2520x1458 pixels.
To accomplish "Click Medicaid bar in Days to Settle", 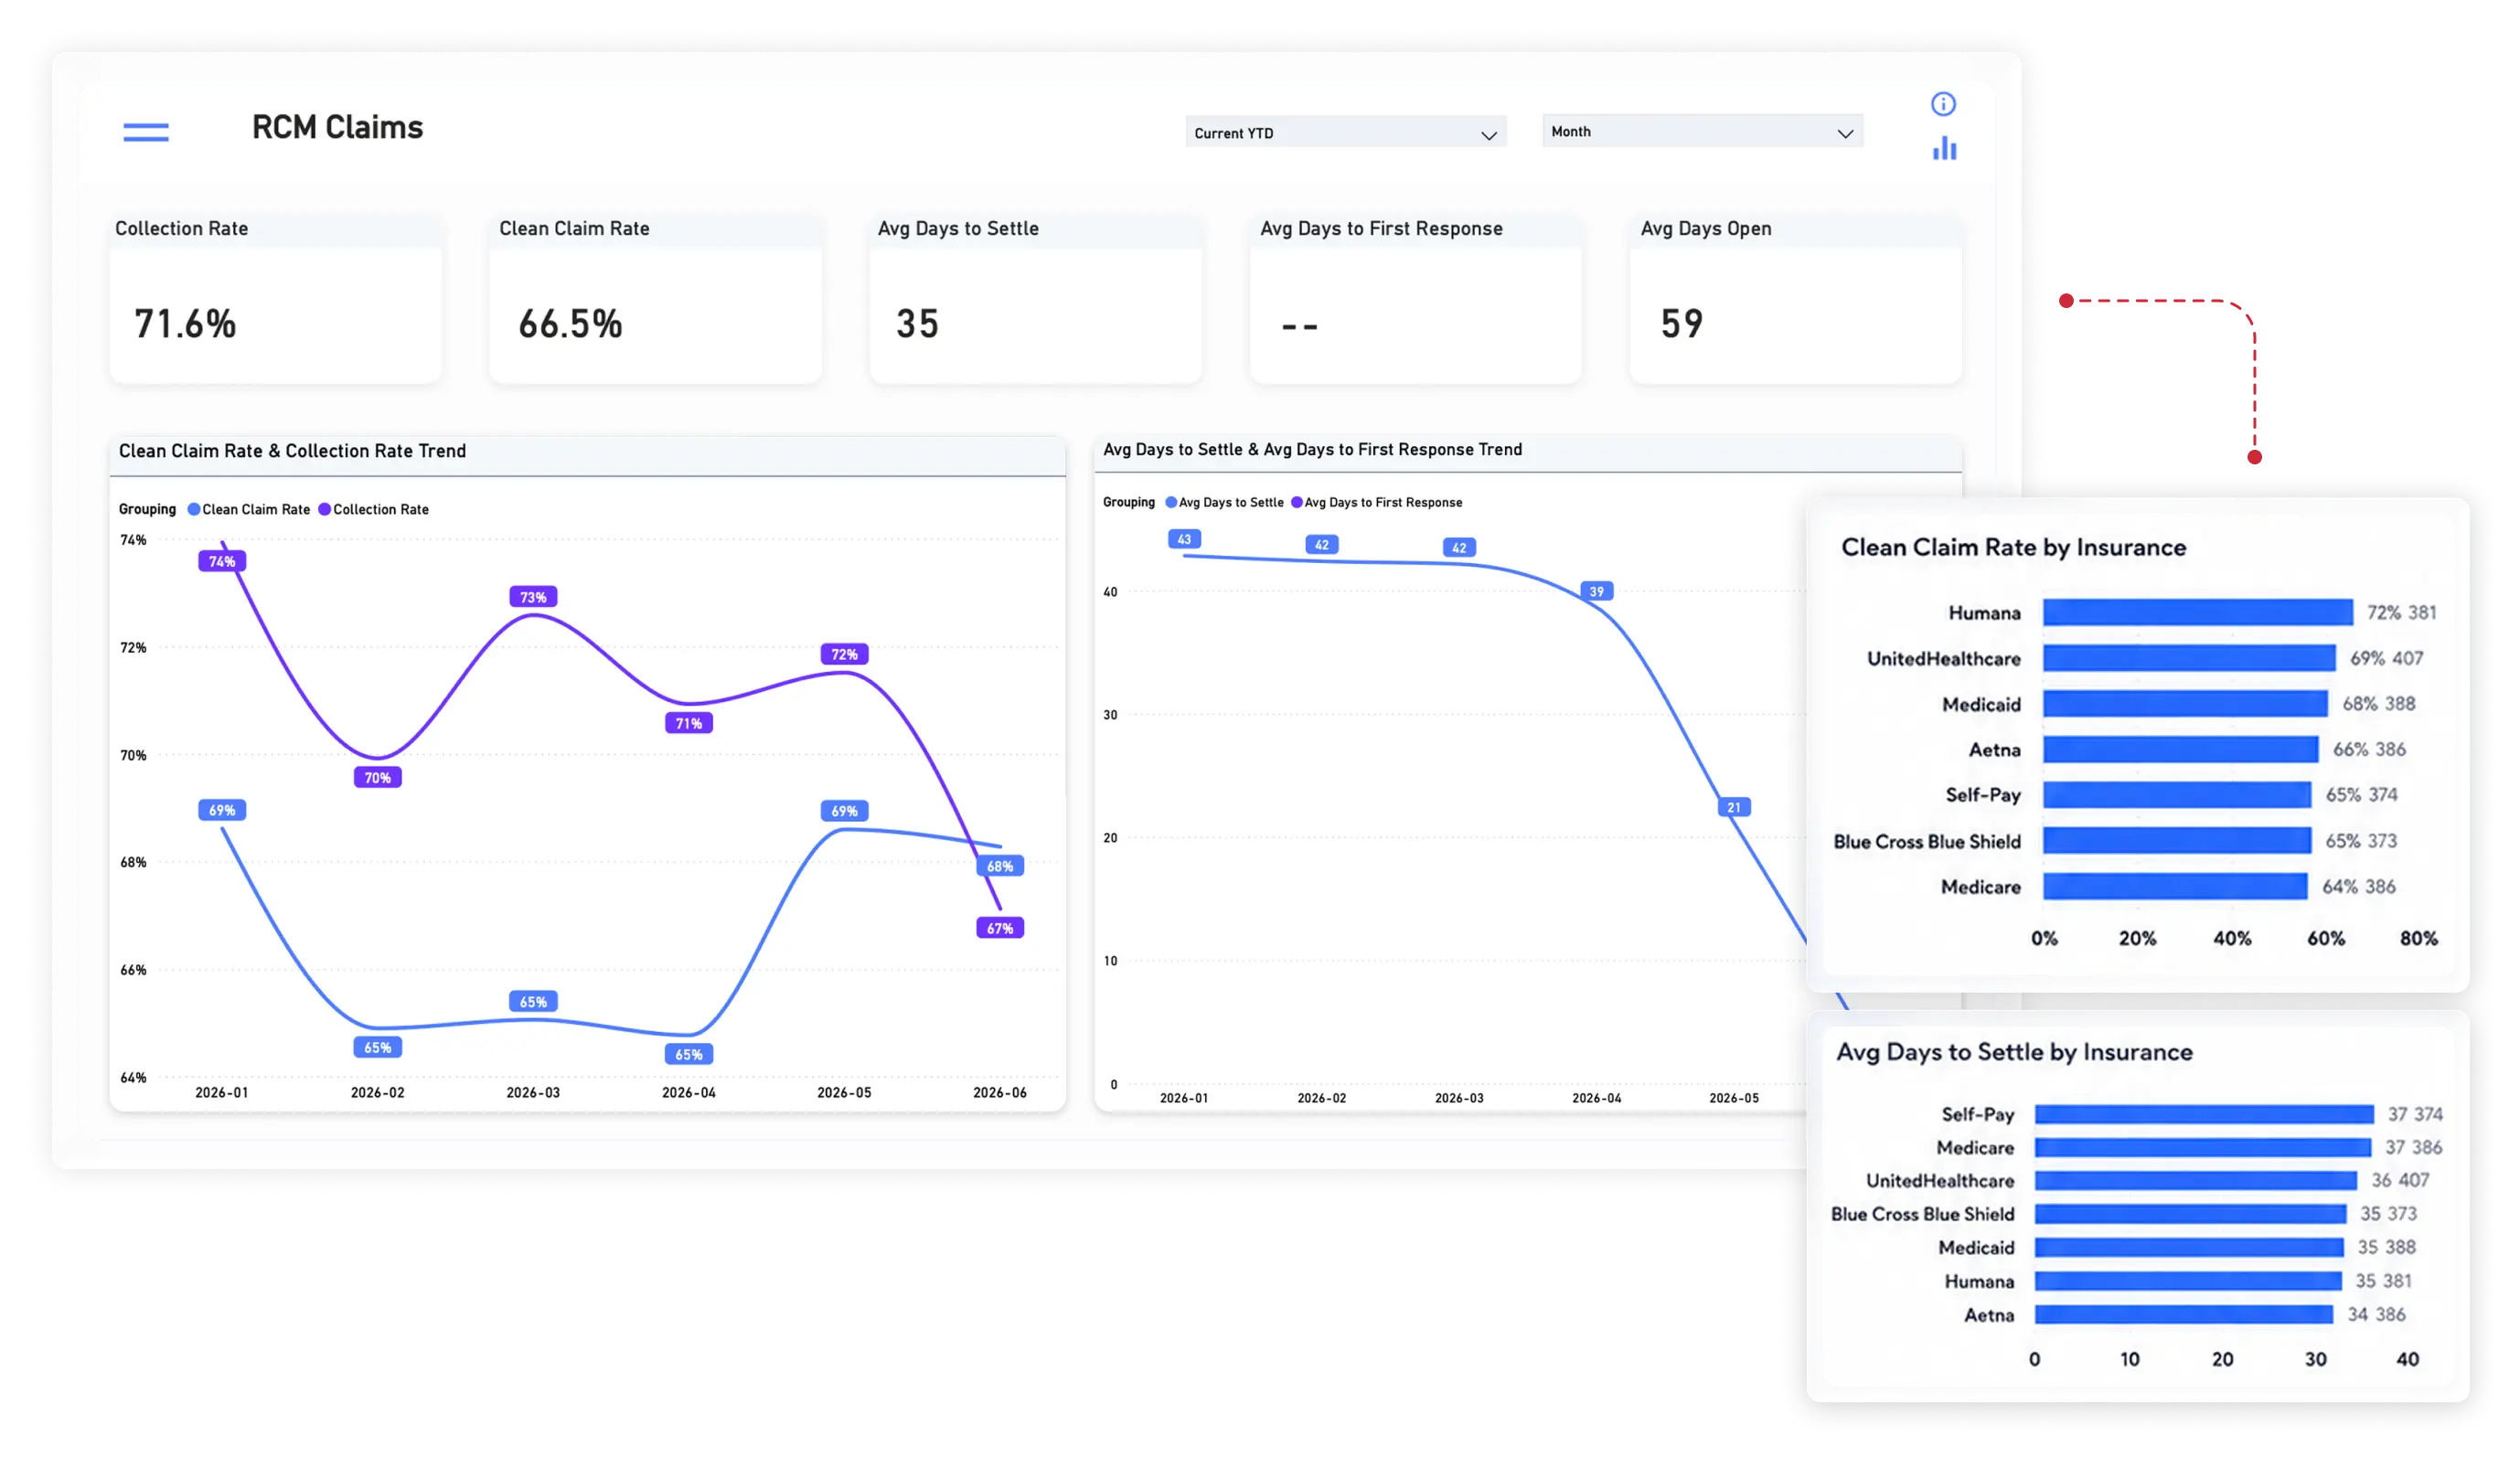I will [x=2189, y=1248].
